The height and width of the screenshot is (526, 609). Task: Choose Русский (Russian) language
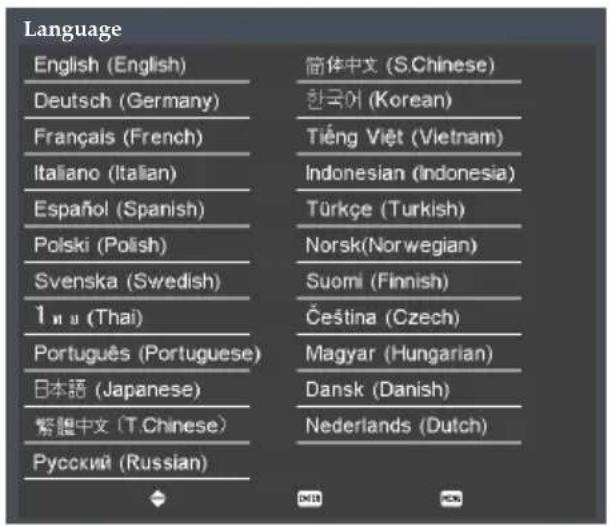120,463
